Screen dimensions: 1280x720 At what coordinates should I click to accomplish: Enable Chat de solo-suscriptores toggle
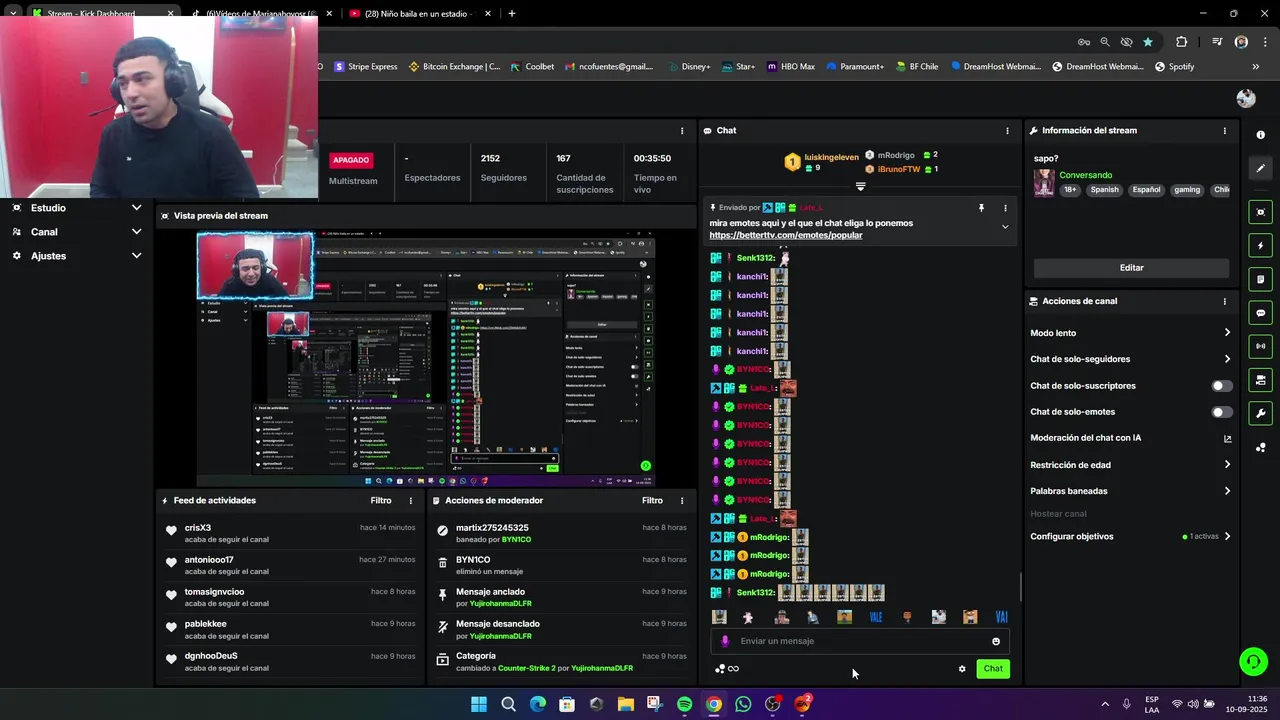coord(1222,385)
